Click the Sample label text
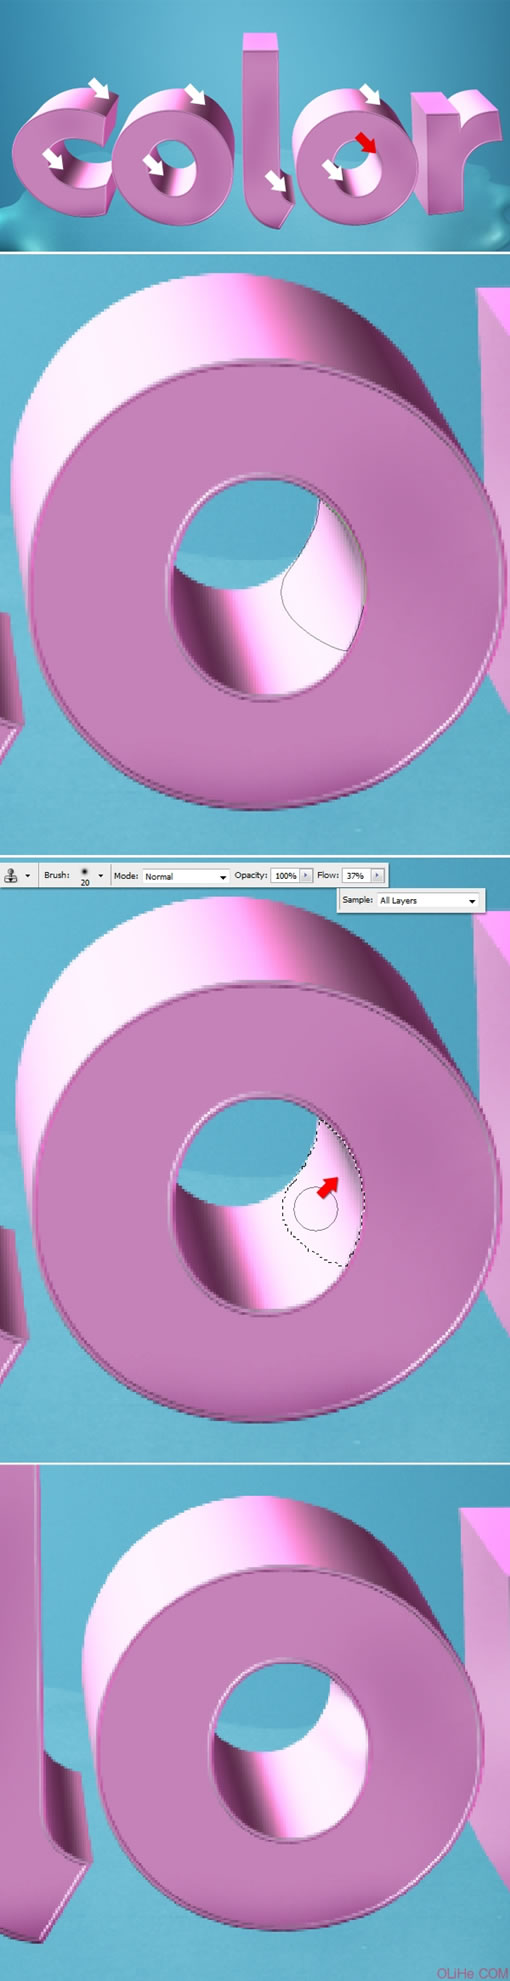 (357, 901)
